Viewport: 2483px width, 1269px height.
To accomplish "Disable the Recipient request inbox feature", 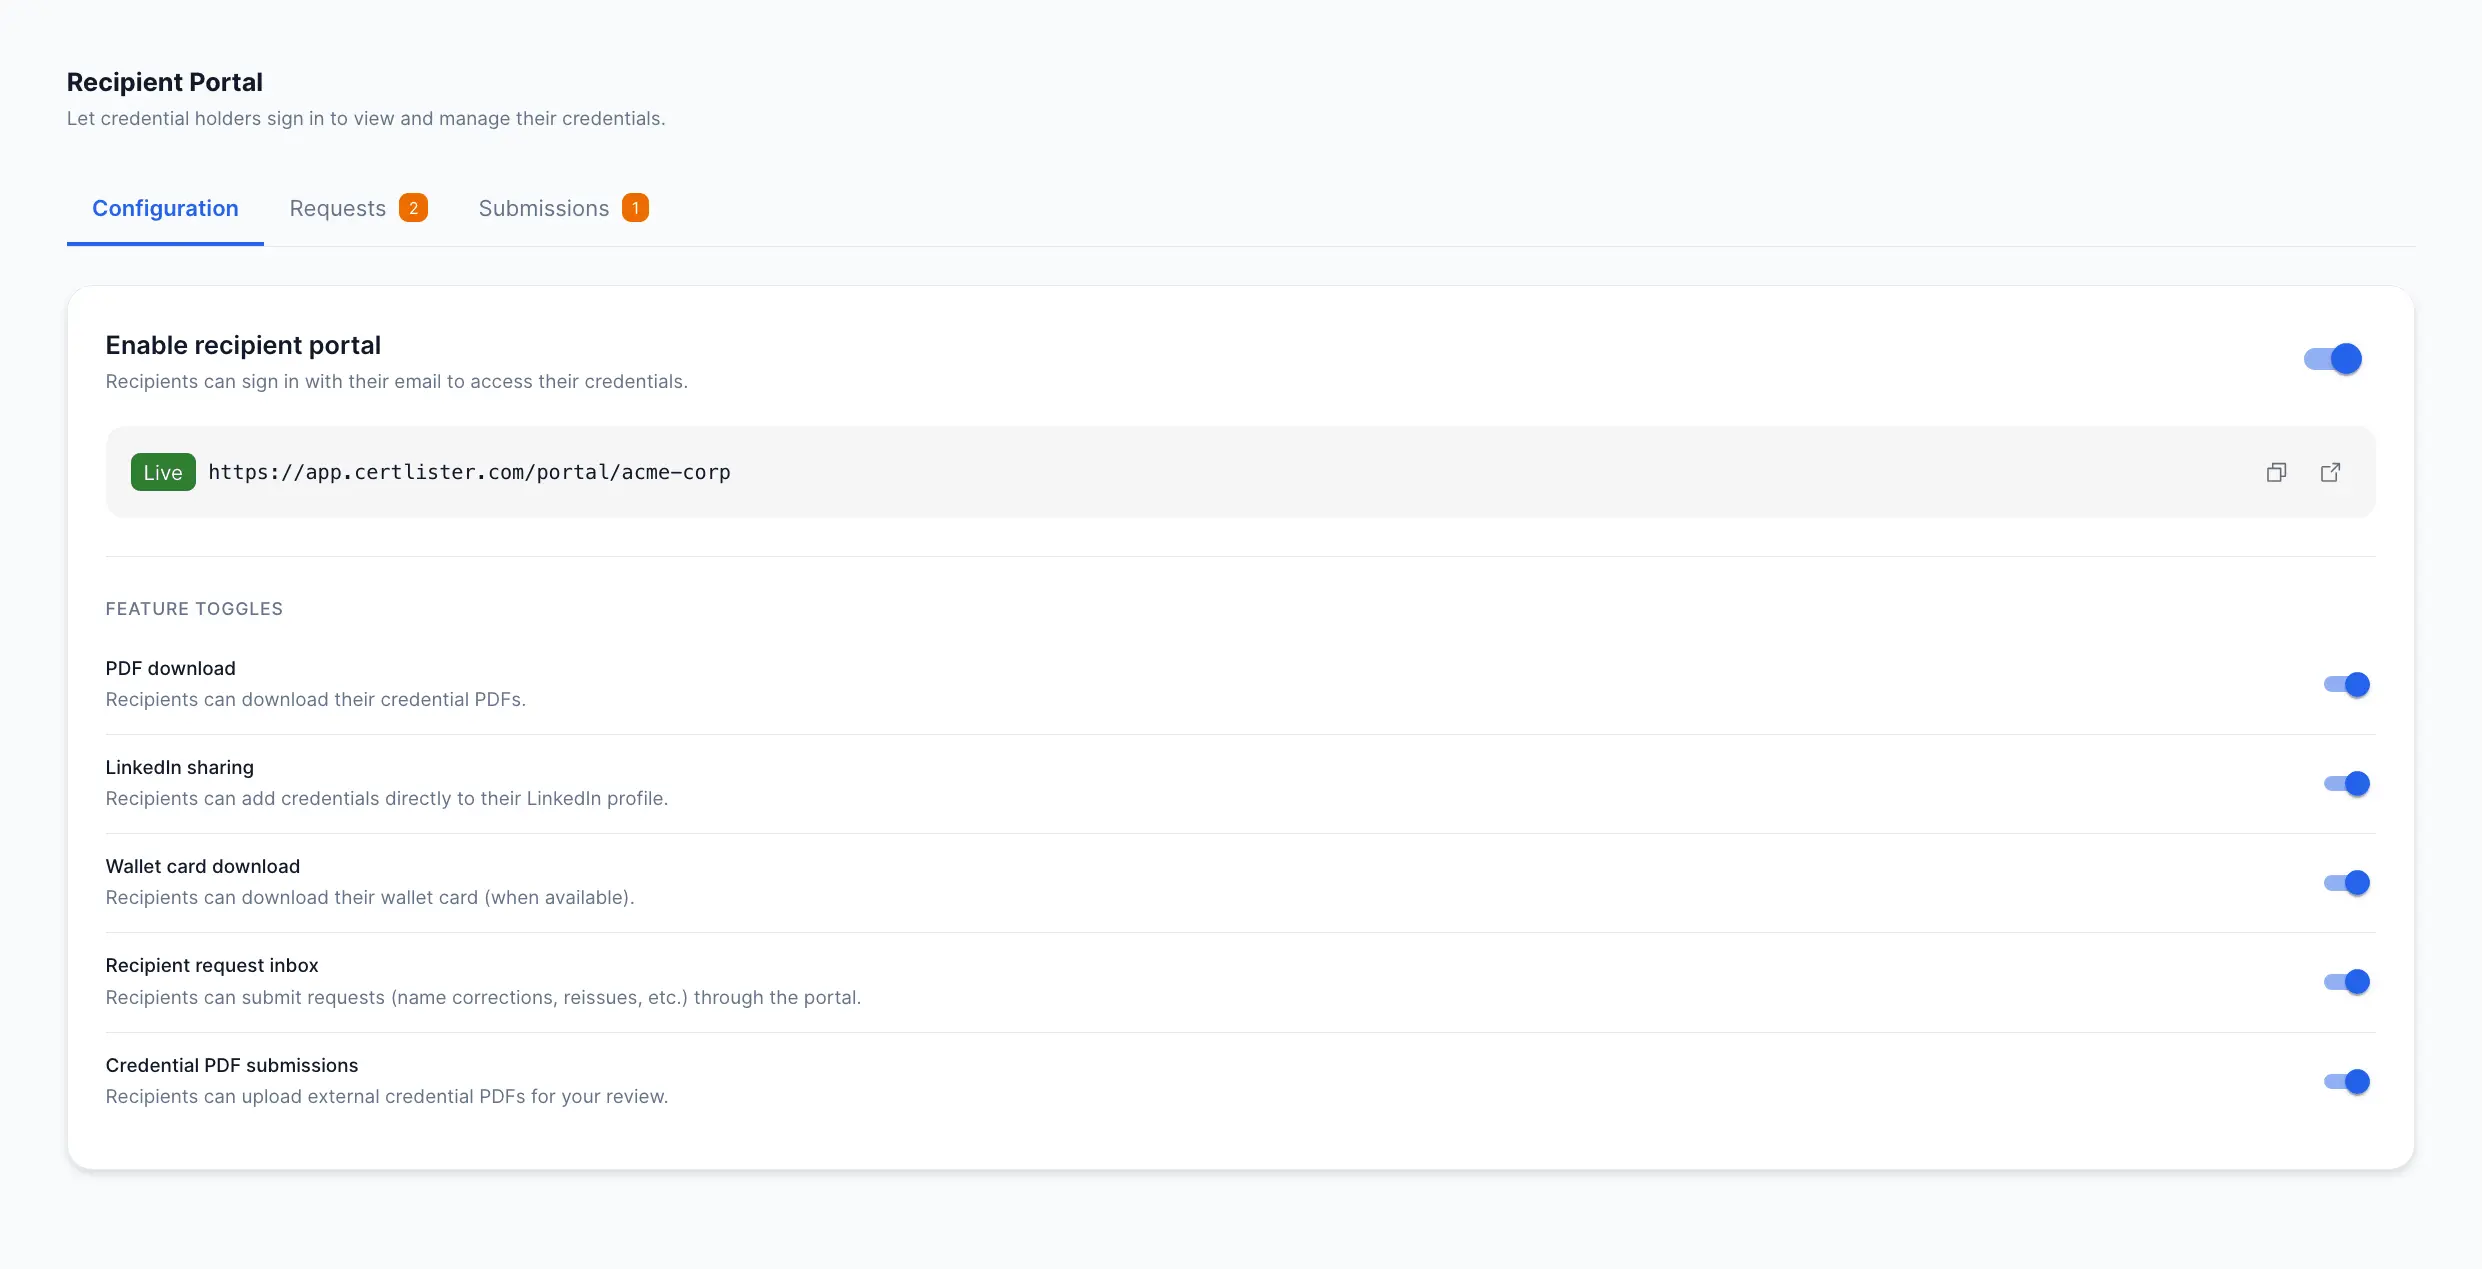I will coord(2346,981).
